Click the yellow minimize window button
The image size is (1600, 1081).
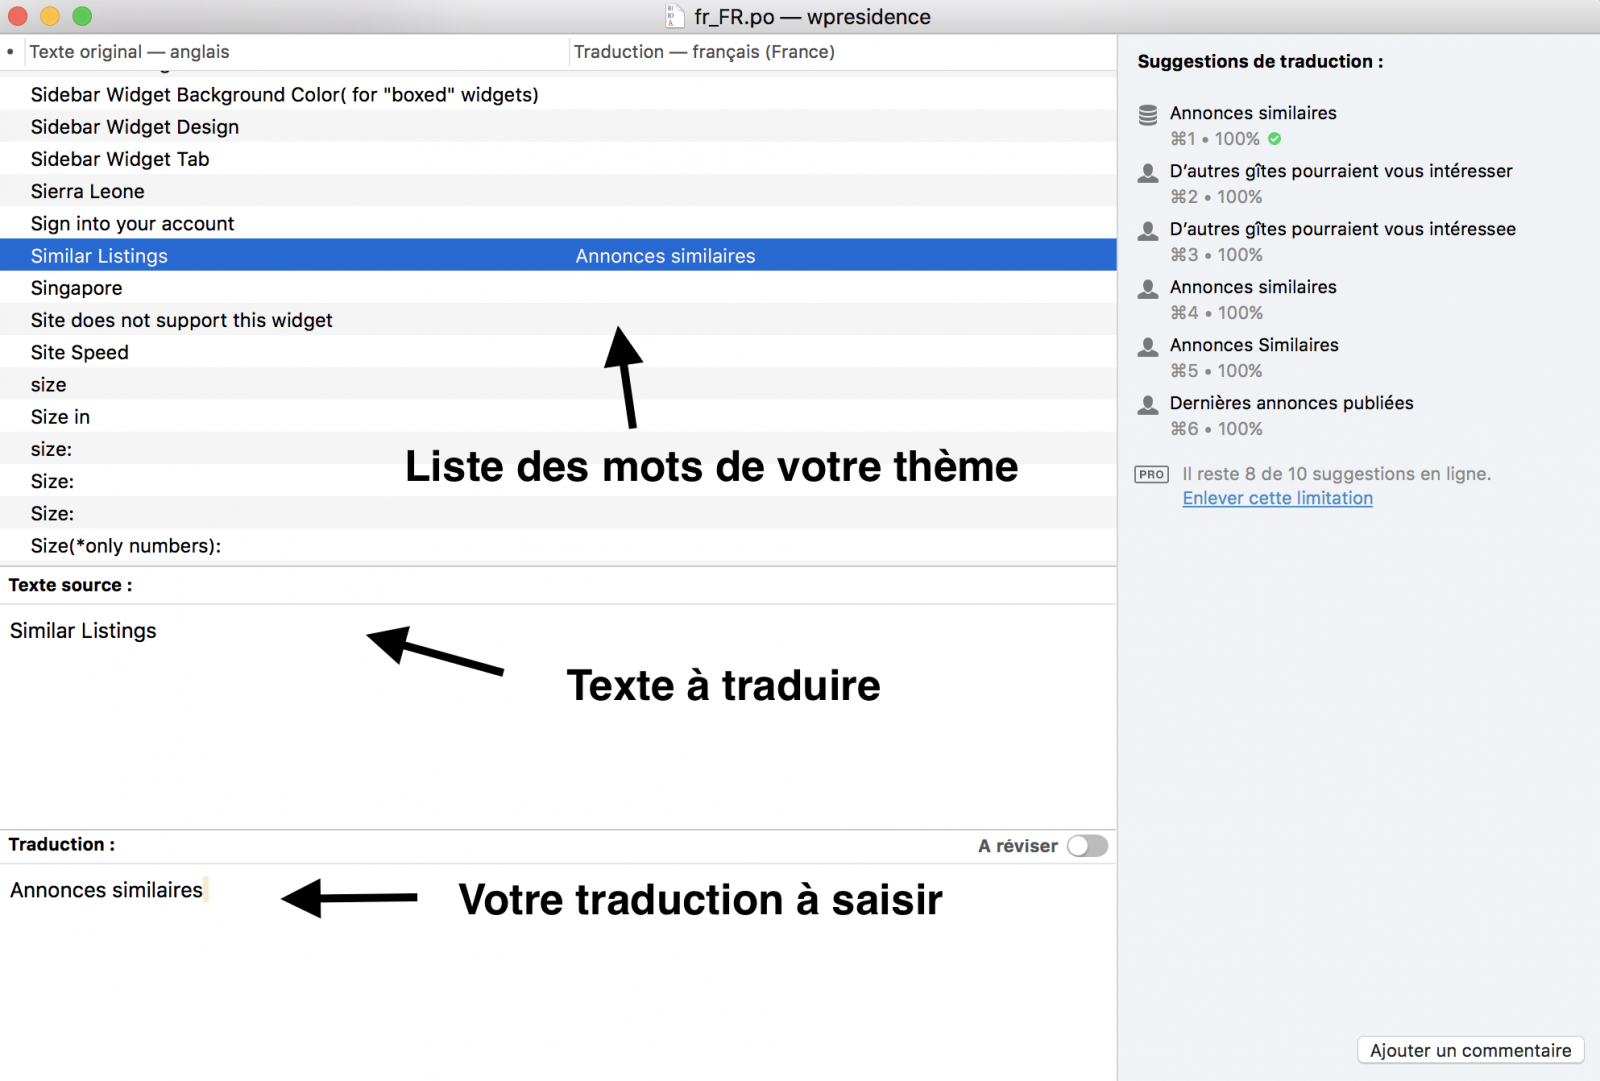(x=50, y=16)
